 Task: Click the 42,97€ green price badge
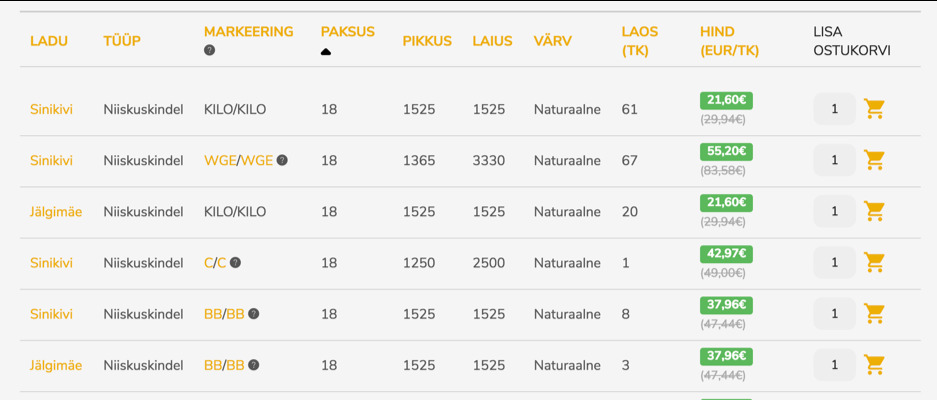726,254
